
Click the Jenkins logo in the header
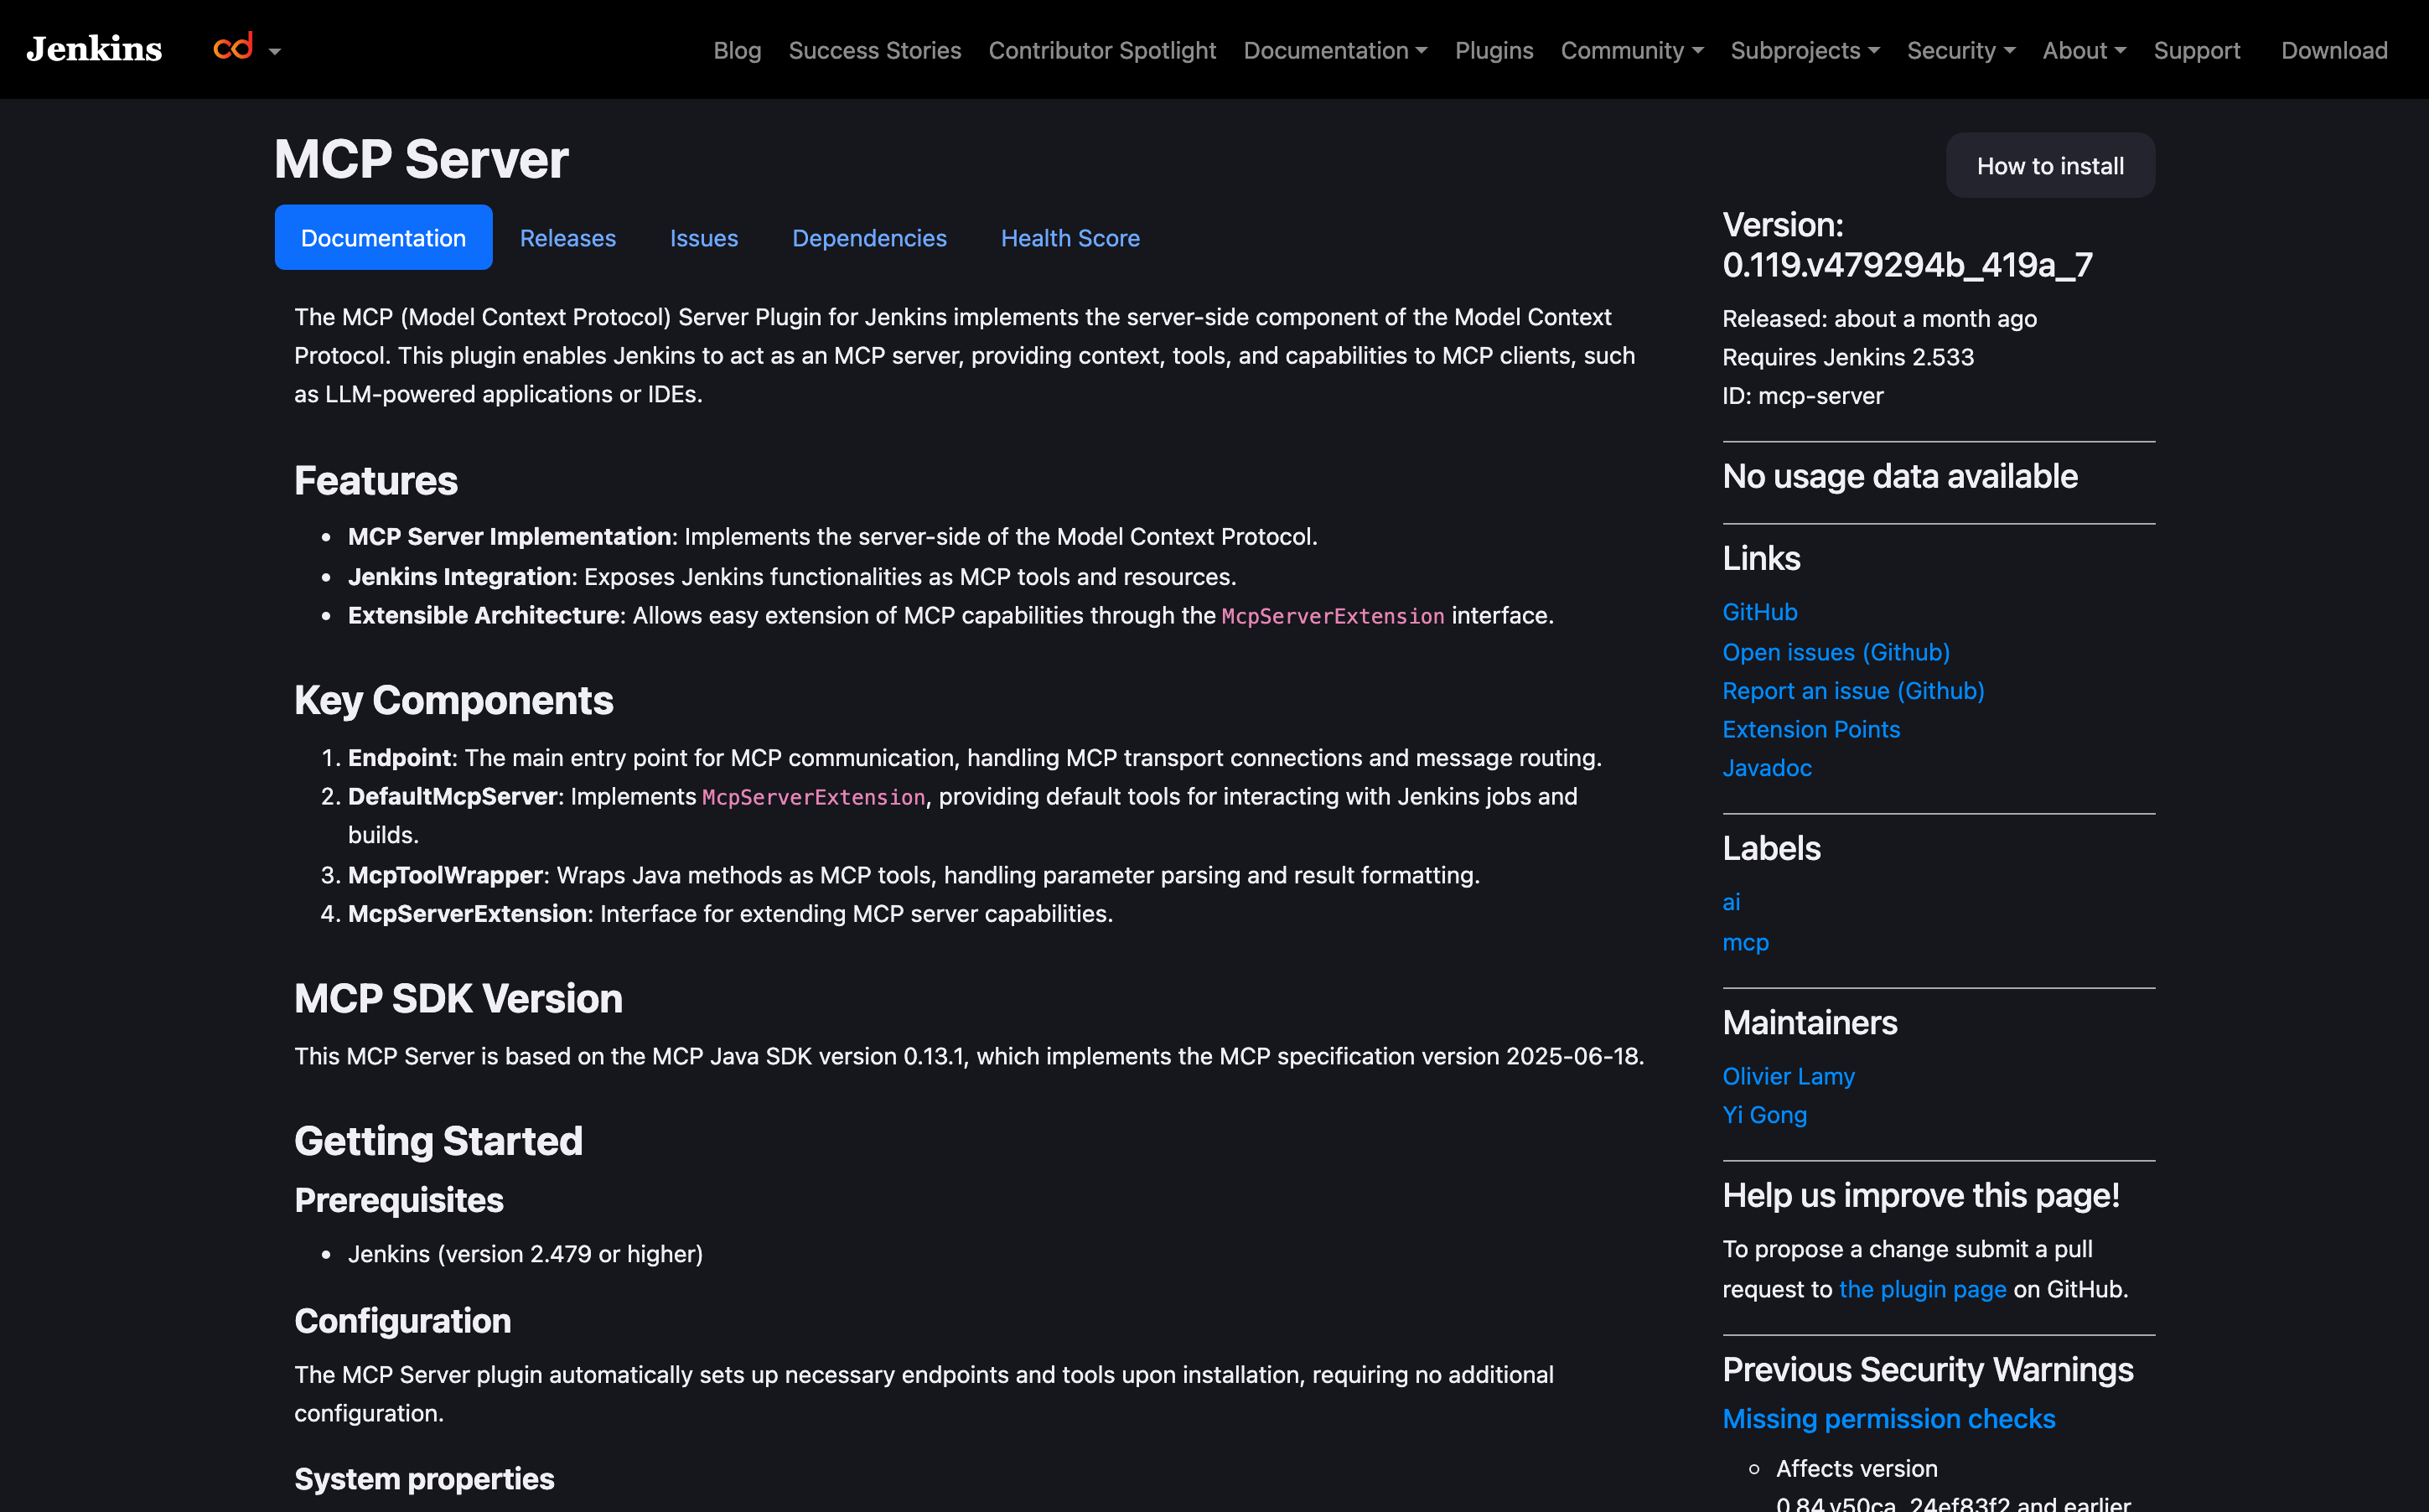(94, 49)
